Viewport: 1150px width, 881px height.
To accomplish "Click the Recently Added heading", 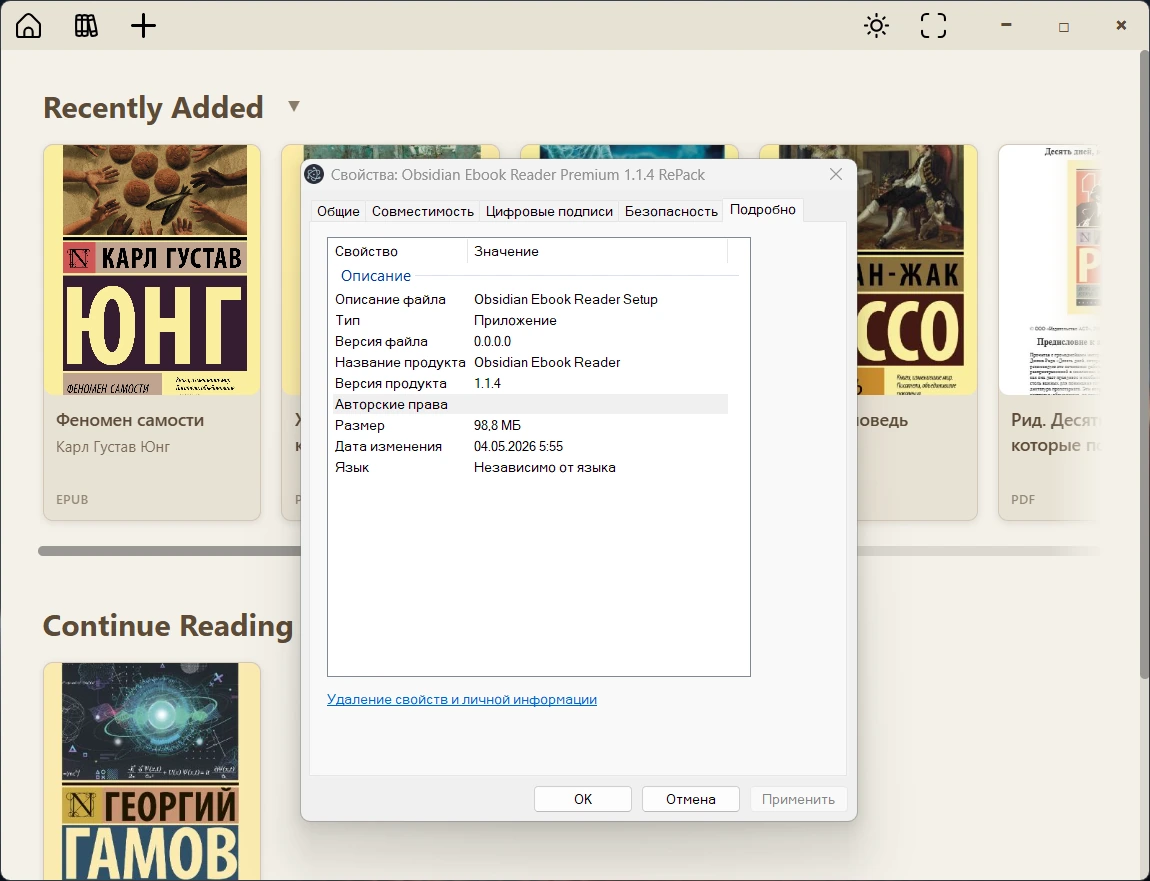I will 153,108.
